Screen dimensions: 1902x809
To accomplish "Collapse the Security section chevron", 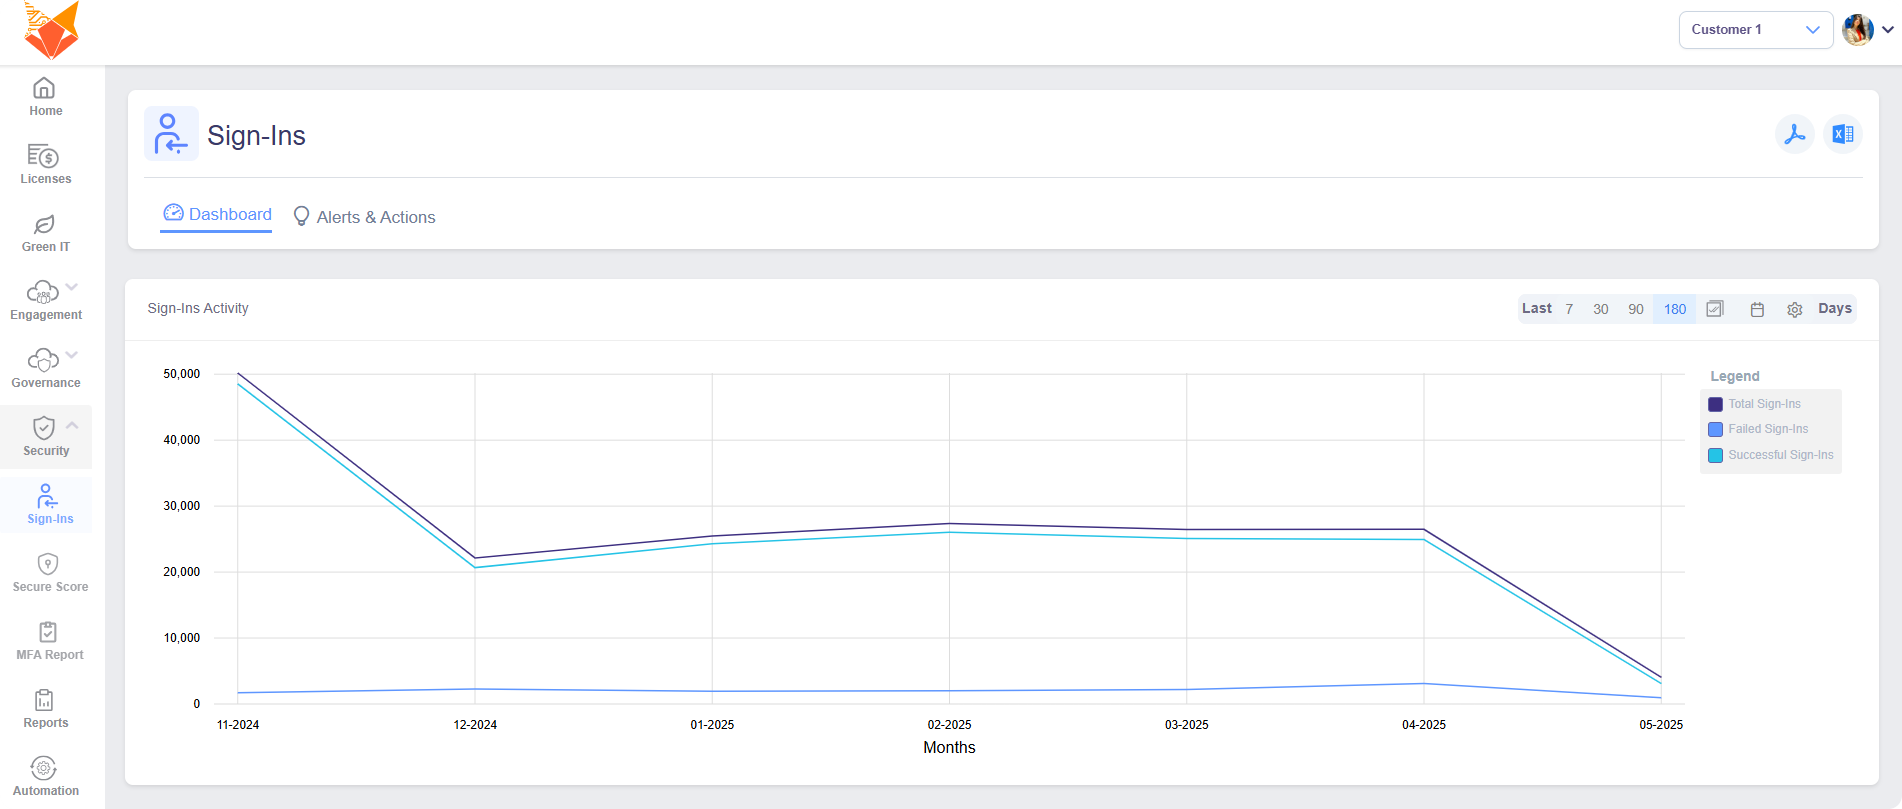I will pyautogui.click(x=72, y=425).
